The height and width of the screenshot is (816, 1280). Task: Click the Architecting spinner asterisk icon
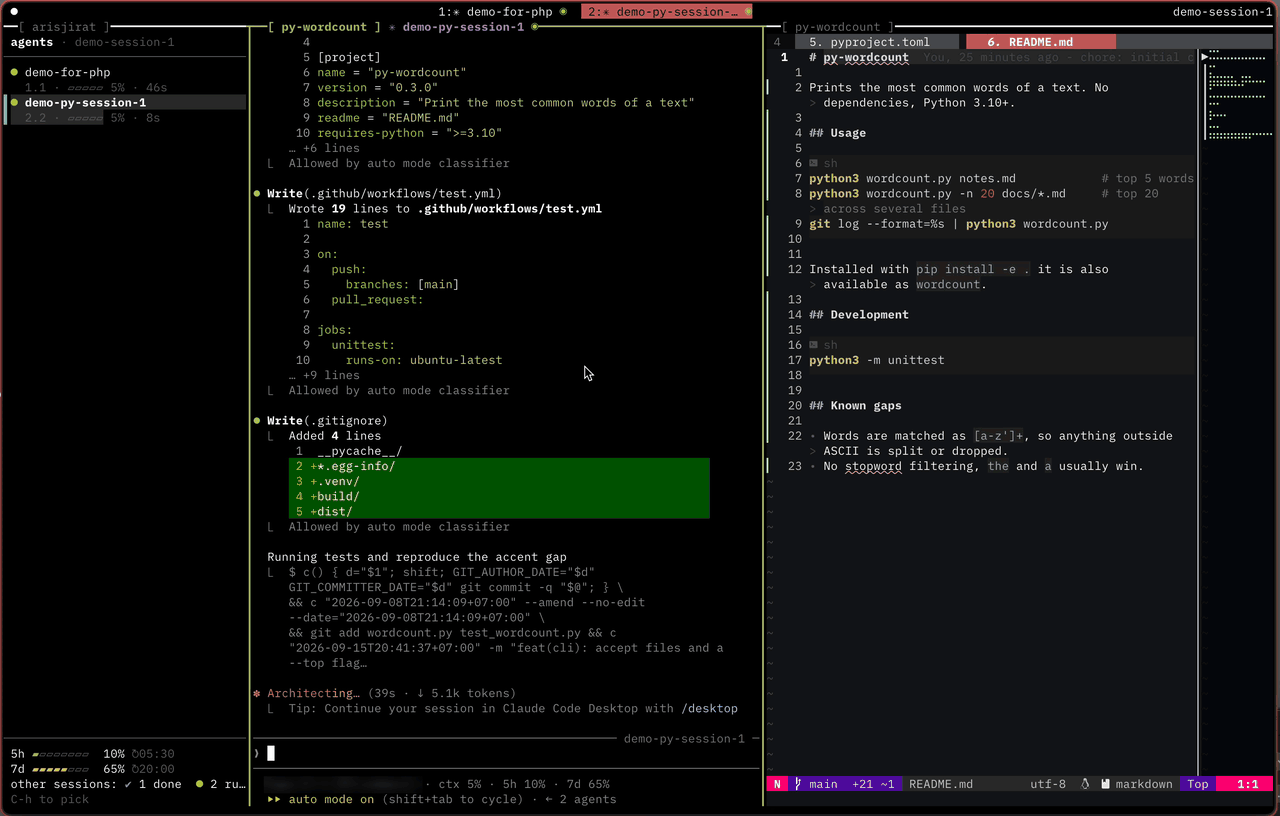[257, 693]
